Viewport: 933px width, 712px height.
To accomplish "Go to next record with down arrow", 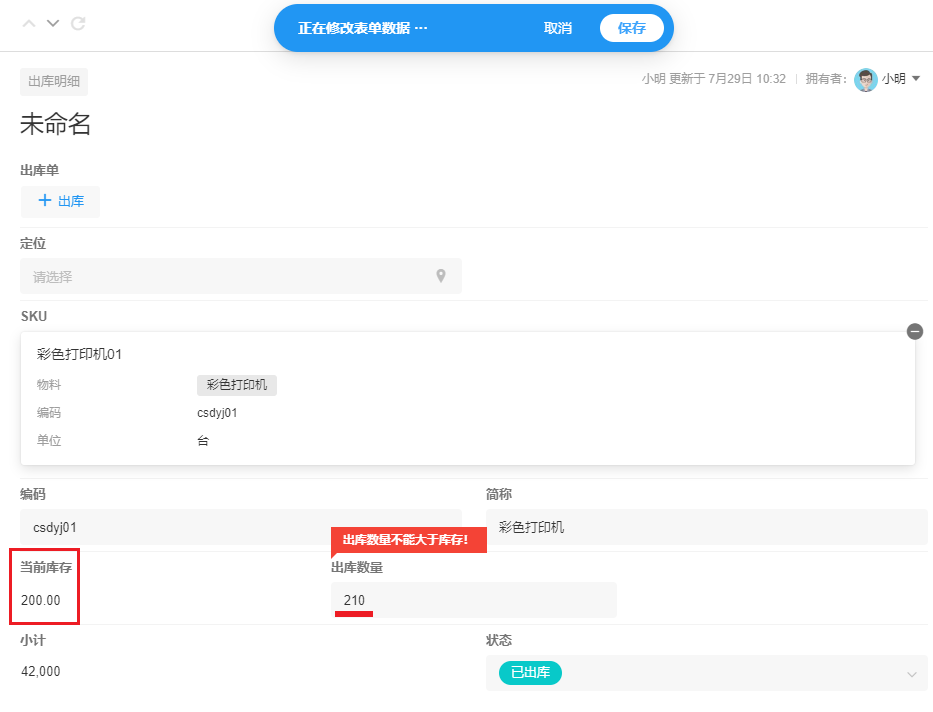I will point(53,23).
